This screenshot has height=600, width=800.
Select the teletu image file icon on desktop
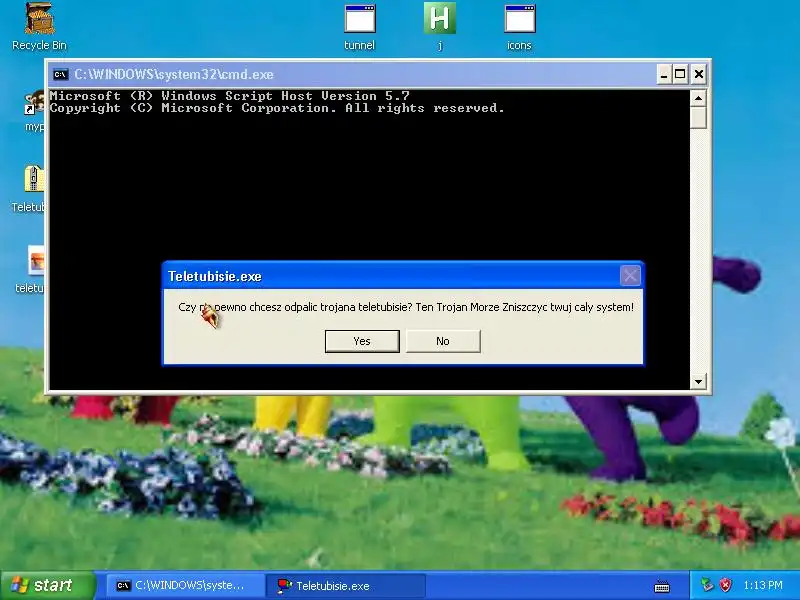click(36, 260)
